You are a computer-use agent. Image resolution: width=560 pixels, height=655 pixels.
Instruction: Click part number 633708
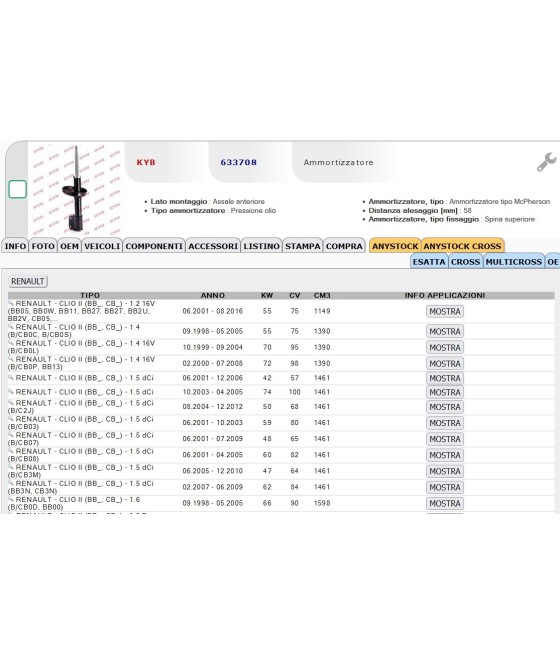pyautogui.click(x=238, y=162)
